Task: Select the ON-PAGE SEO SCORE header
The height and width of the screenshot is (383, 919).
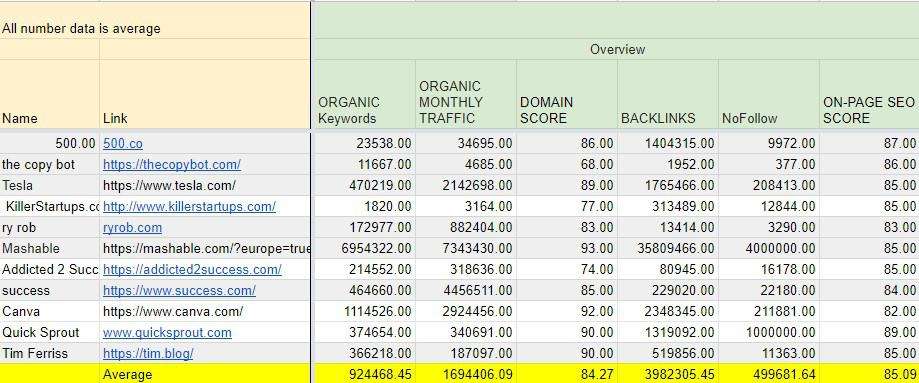Action: click(x=869, y=94)
